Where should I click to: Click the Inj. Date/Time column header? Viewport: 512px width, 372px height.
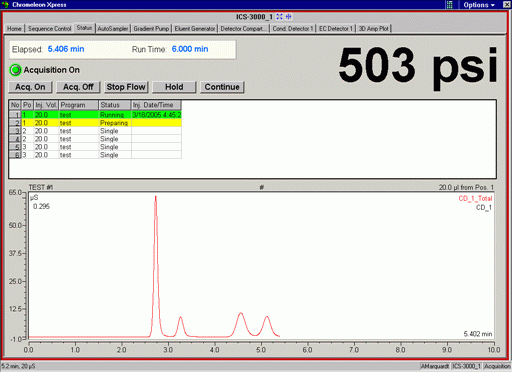(156, 105)
